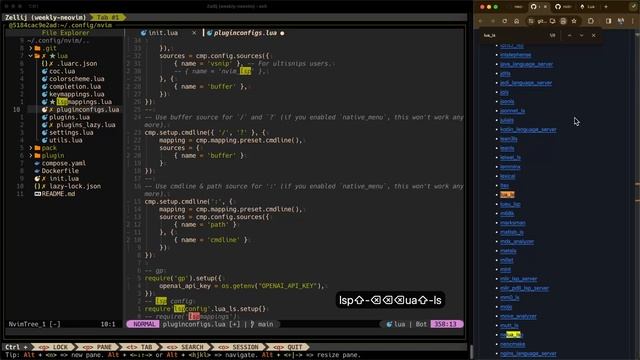Click the icon next to compose.yaml

coord(37,163)
